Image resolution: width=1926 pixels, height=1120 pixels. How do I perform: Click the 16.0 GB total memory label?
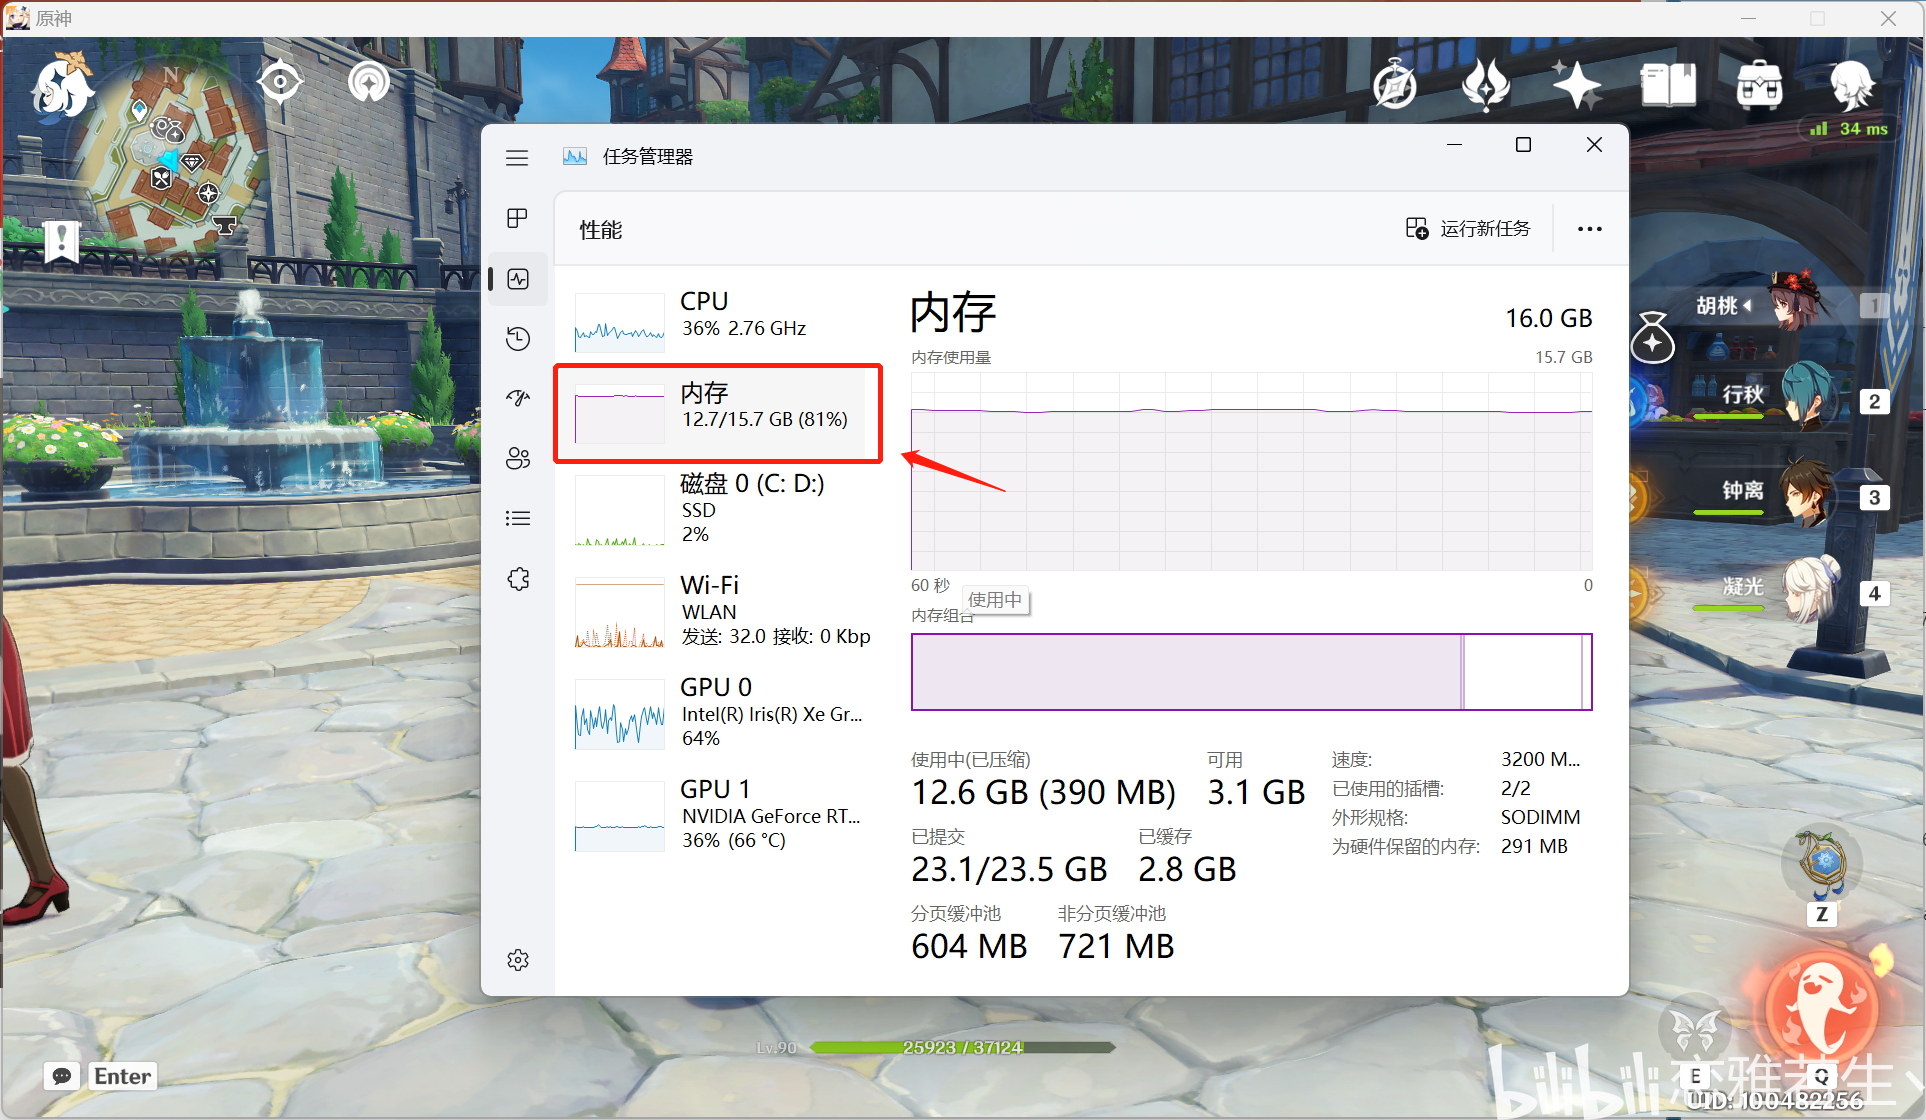pos(1548,318)
